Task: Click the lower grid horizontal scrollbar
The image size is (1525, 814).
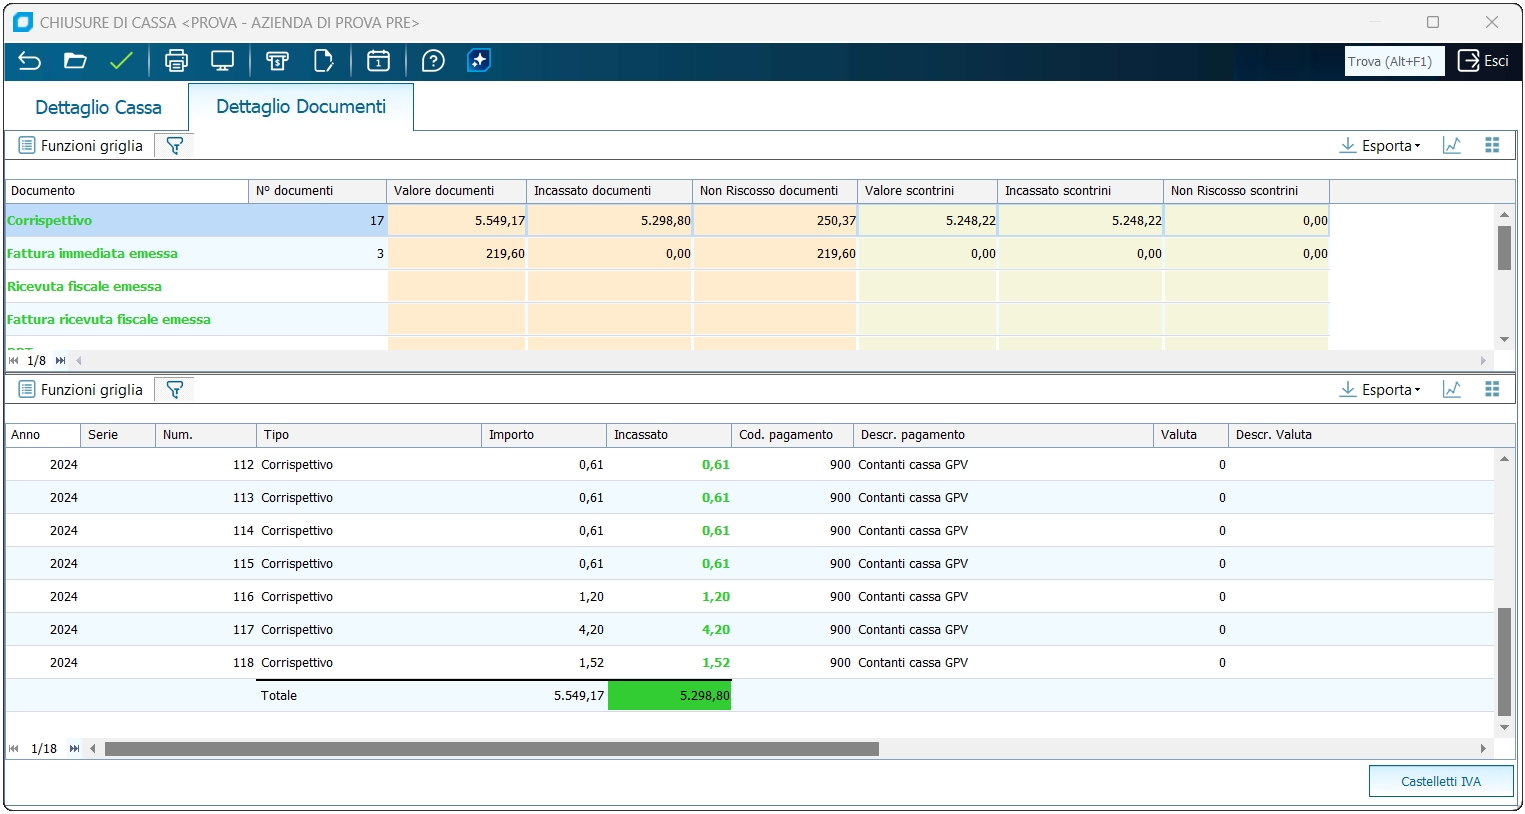Action: point(491,749)
